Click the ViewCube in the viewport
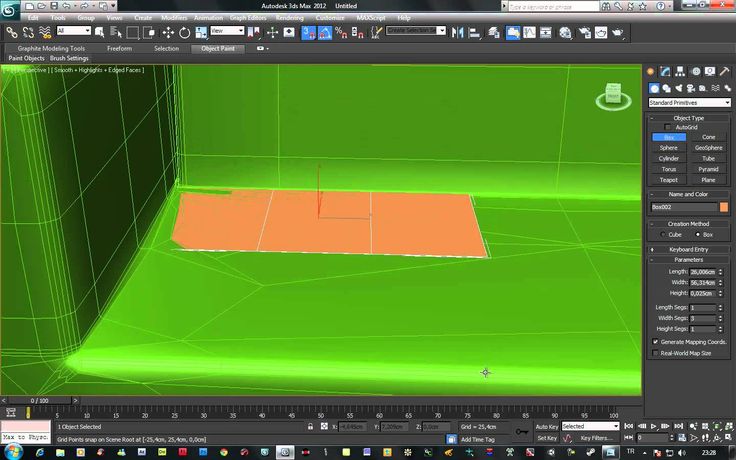Viewport: 736px width, 460px height. point(610,97)
